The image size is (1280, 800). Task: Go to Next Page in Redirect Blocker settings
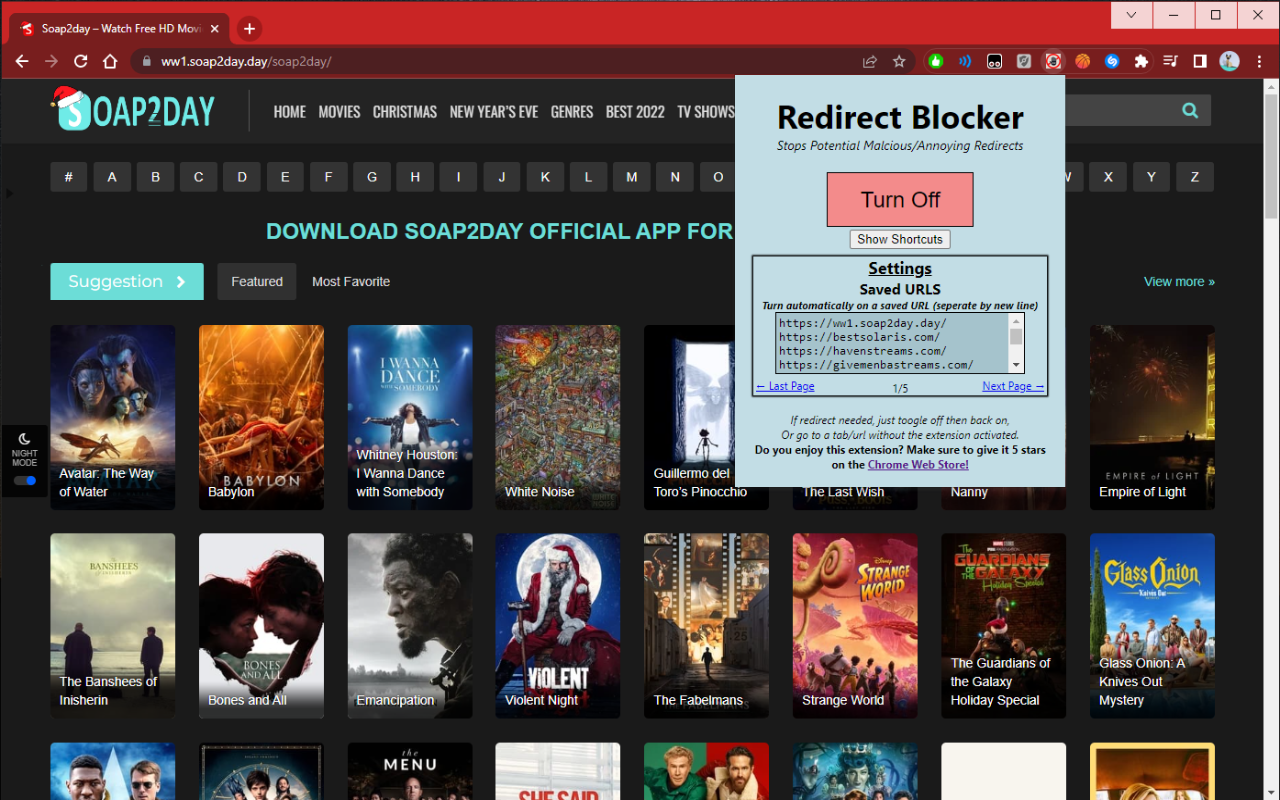(1013, 386)
